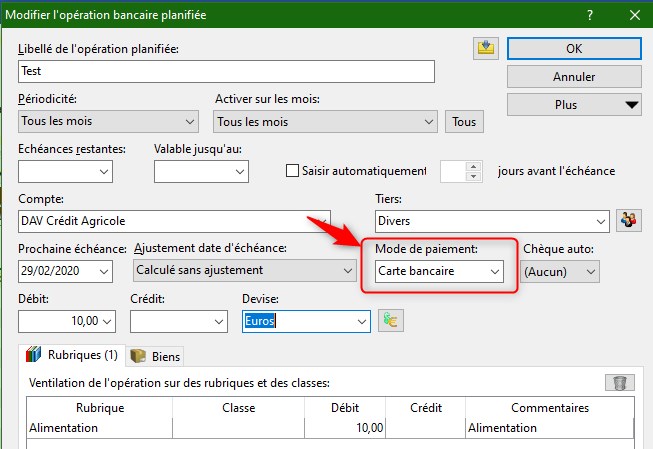Viewport: 653px width, 449px height.
Task: Click the Tous button
Action: pos(464,122)
